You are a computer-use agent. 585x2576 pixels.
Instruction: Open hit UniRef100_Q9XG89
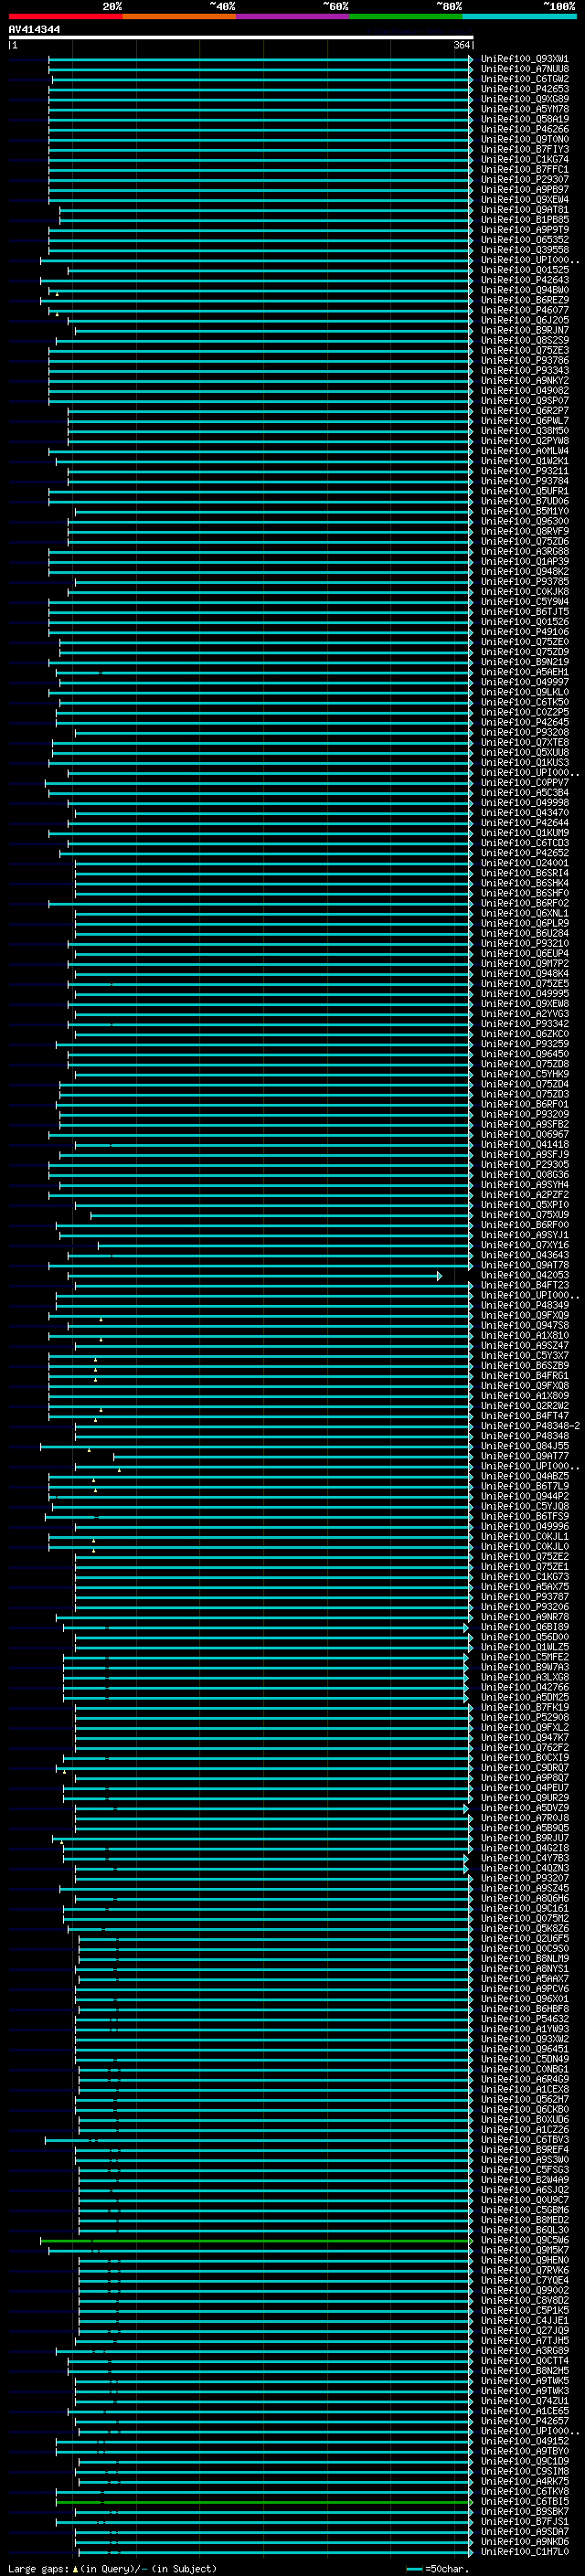[525, 99]
